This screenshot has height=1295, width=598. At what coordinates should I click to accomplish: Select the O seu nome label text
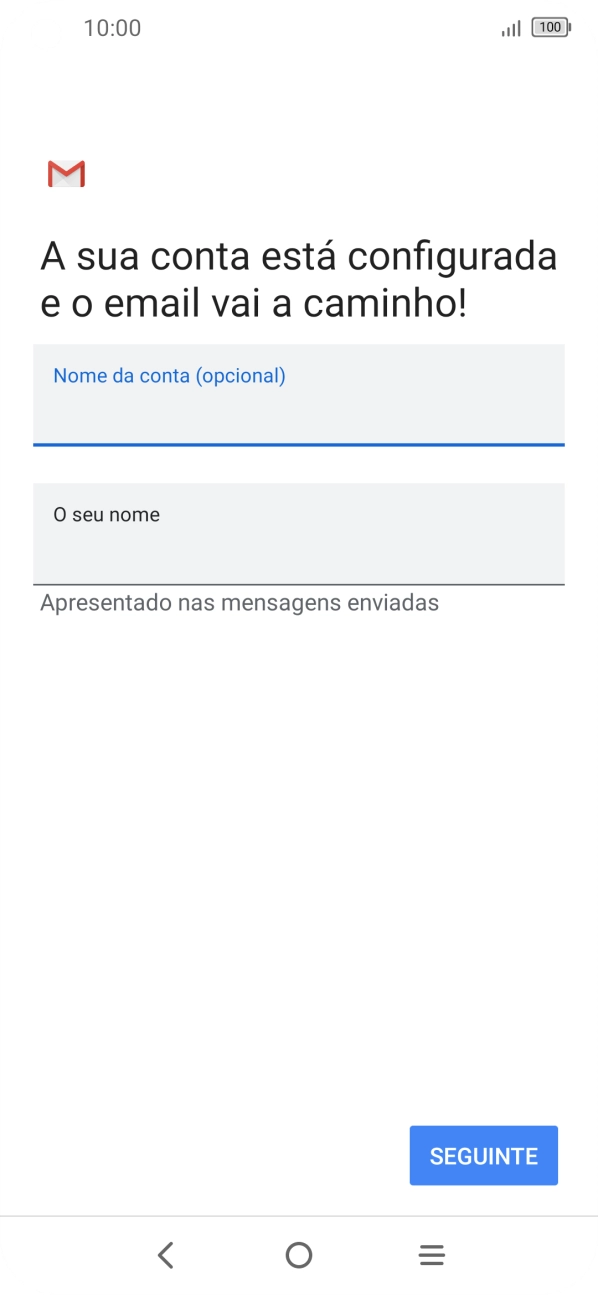(107, 514)
